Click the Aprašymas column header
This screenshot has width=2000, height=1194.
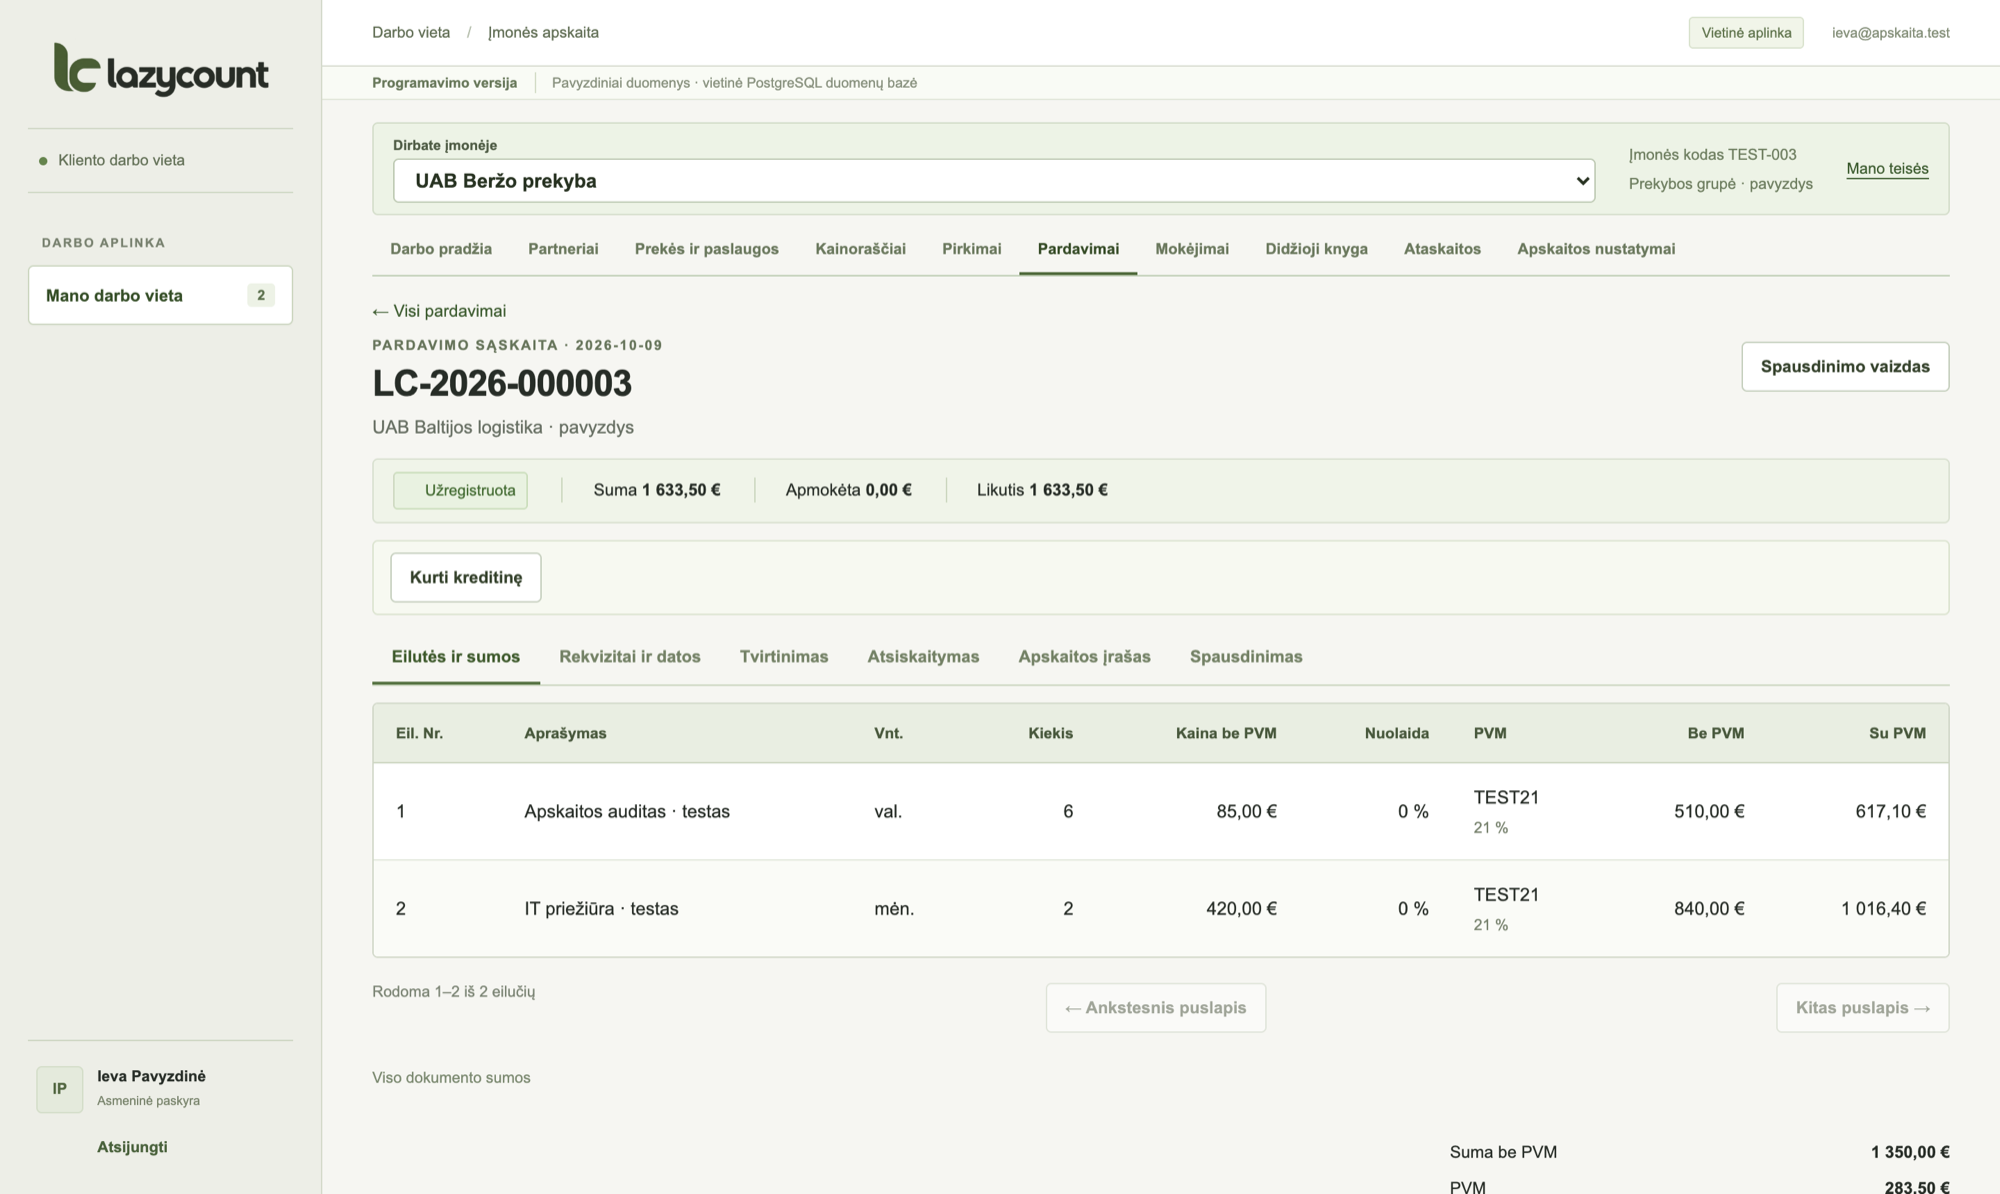(565, 733)
